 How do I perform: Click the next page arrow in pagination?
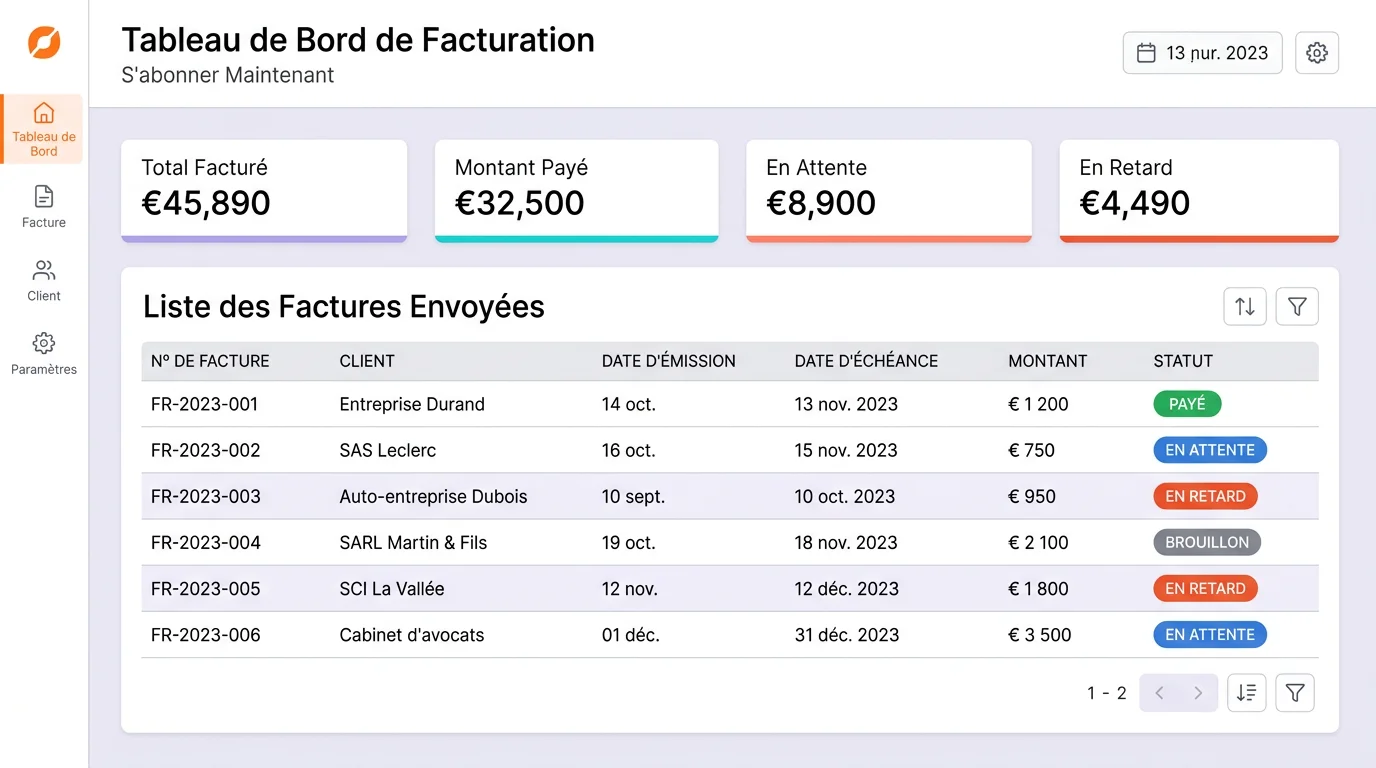tap(1198, 692)
